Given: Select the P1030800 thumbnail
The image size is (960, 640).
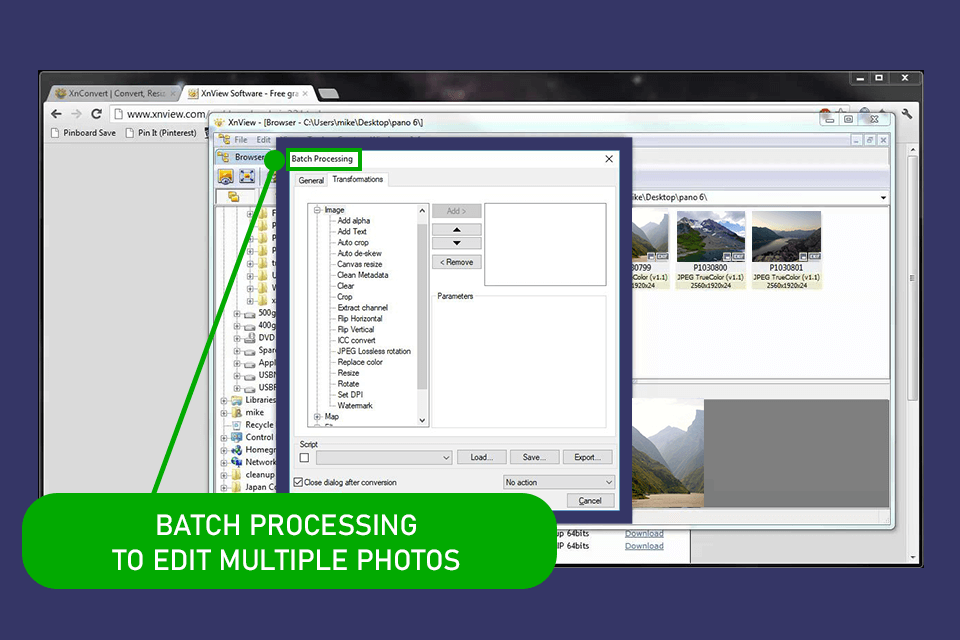Looking at the screenshot, I should click(x=710, y=249).
